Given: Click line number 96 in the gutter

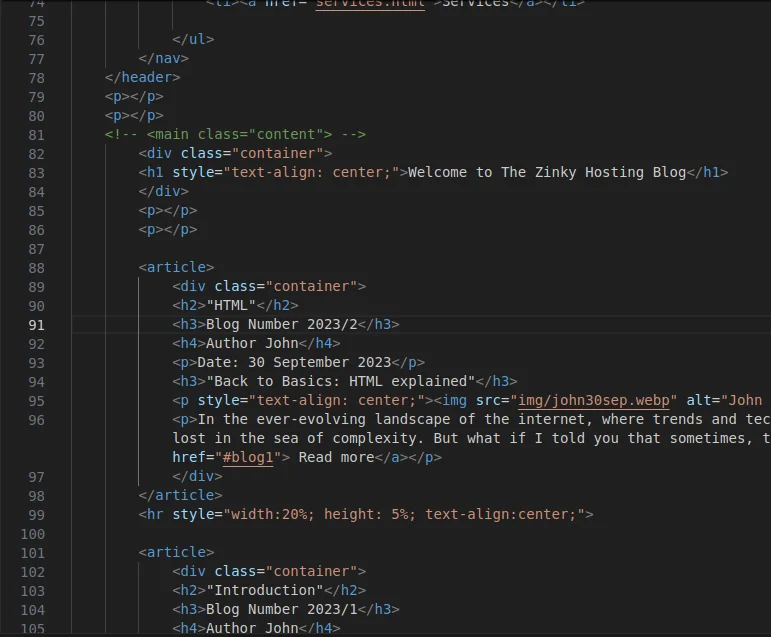Looking at the screenshot, I should (x=36, y=421).
